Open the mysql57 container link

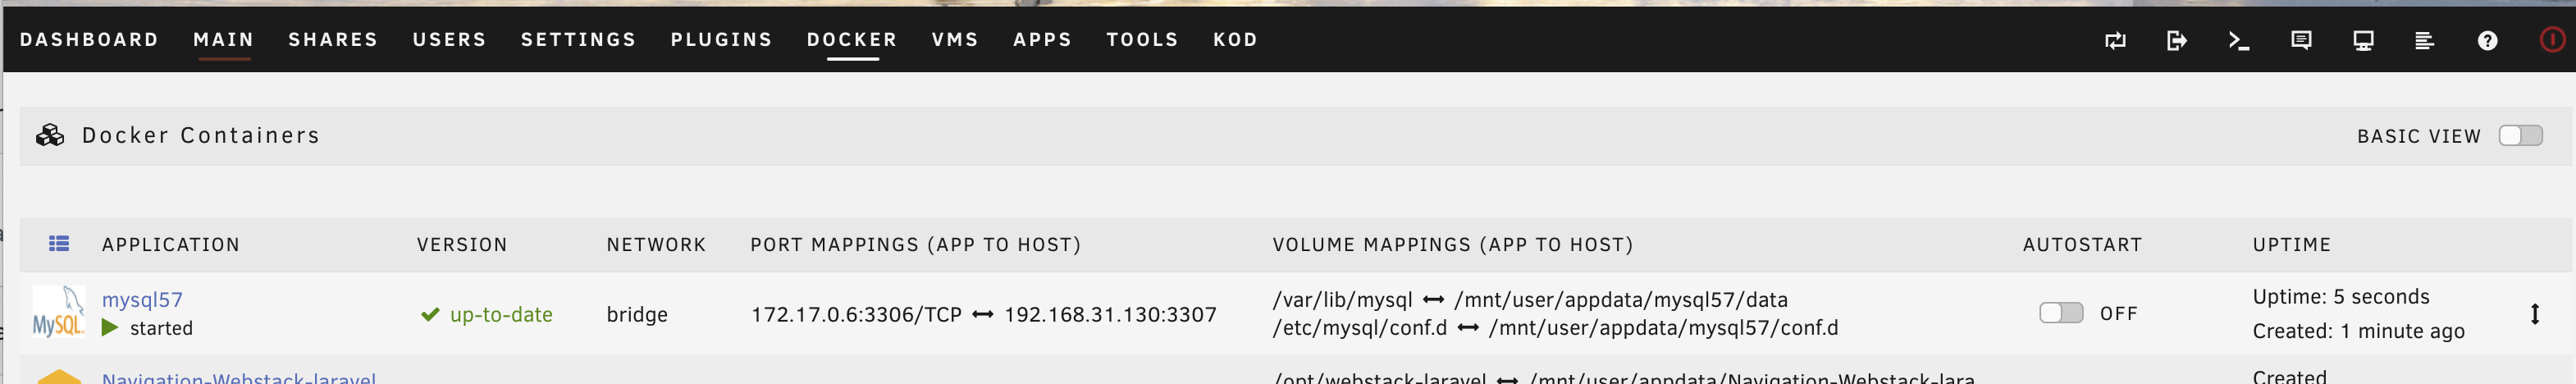[142, 300]
